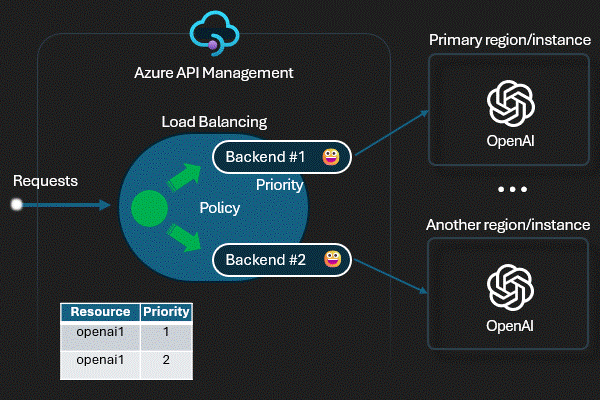Click the Load Balancing label

pyautogui.click(x=214, y=122)
